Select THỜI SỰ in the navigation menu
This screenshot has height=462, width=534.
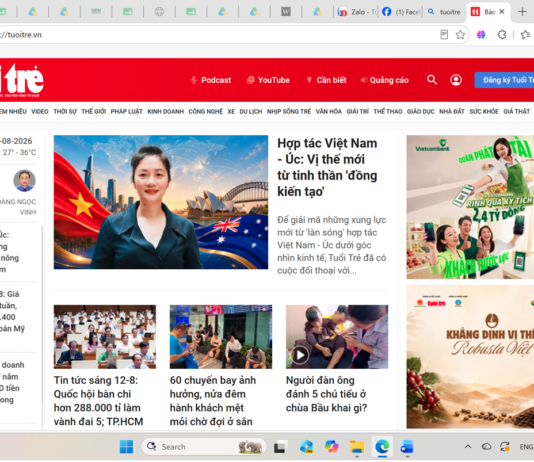tap(65, 111)
